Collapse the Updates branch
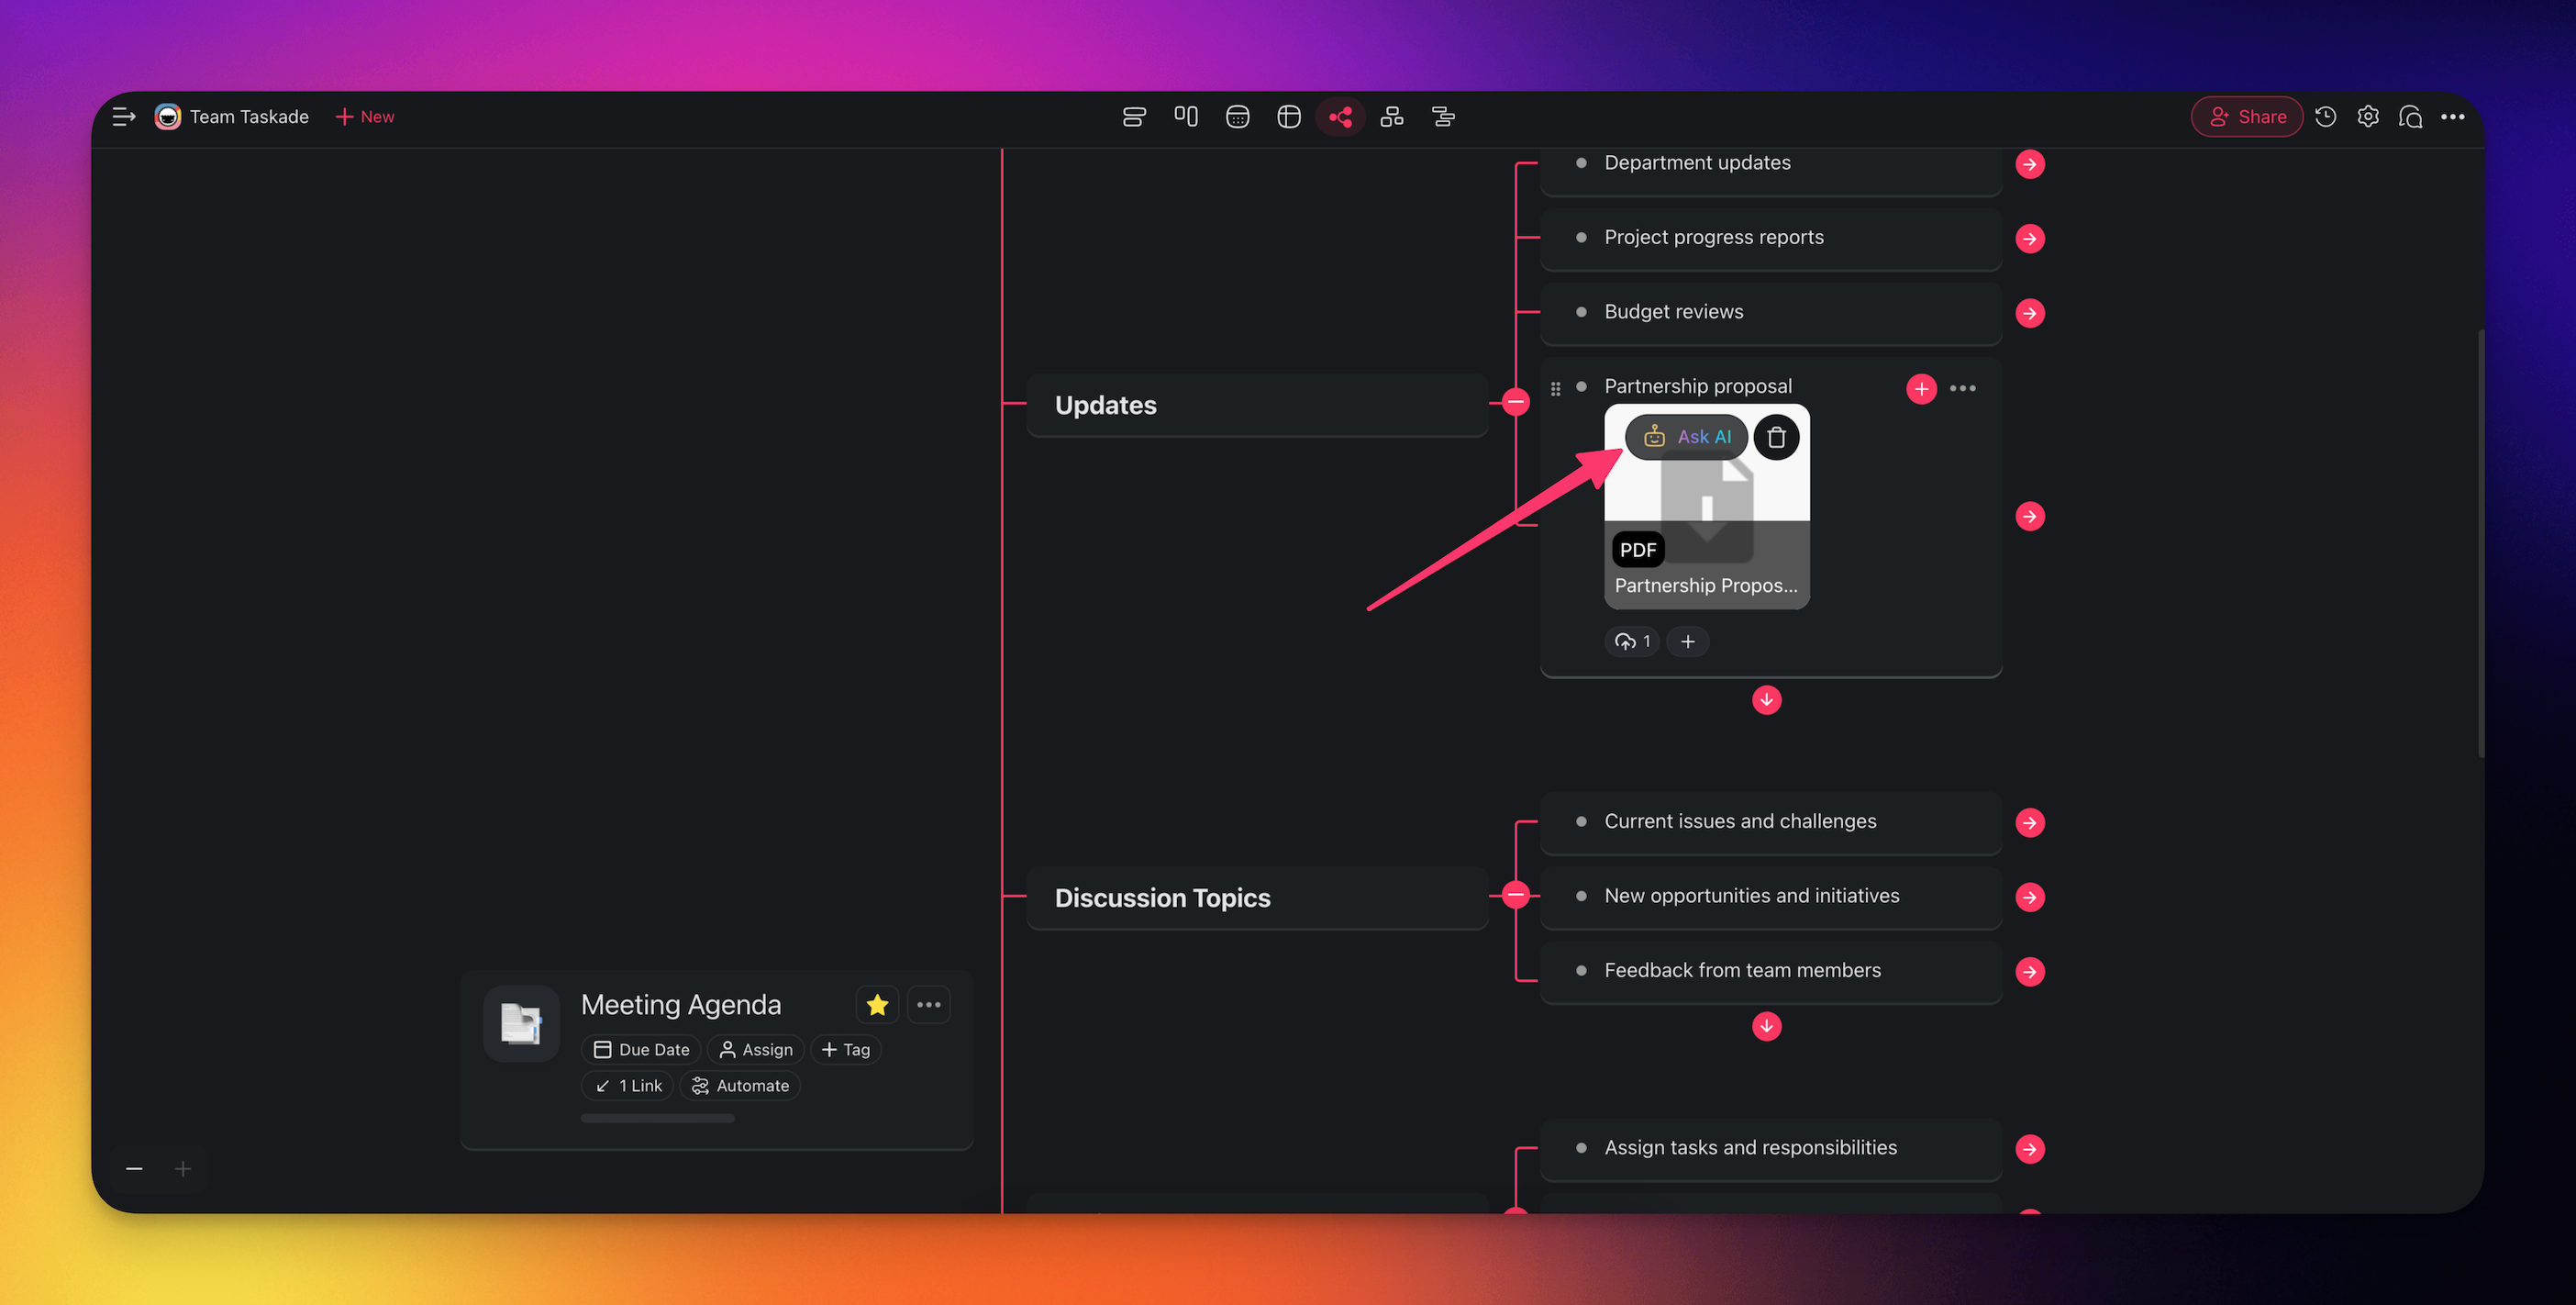 (x=1516, y=403)
